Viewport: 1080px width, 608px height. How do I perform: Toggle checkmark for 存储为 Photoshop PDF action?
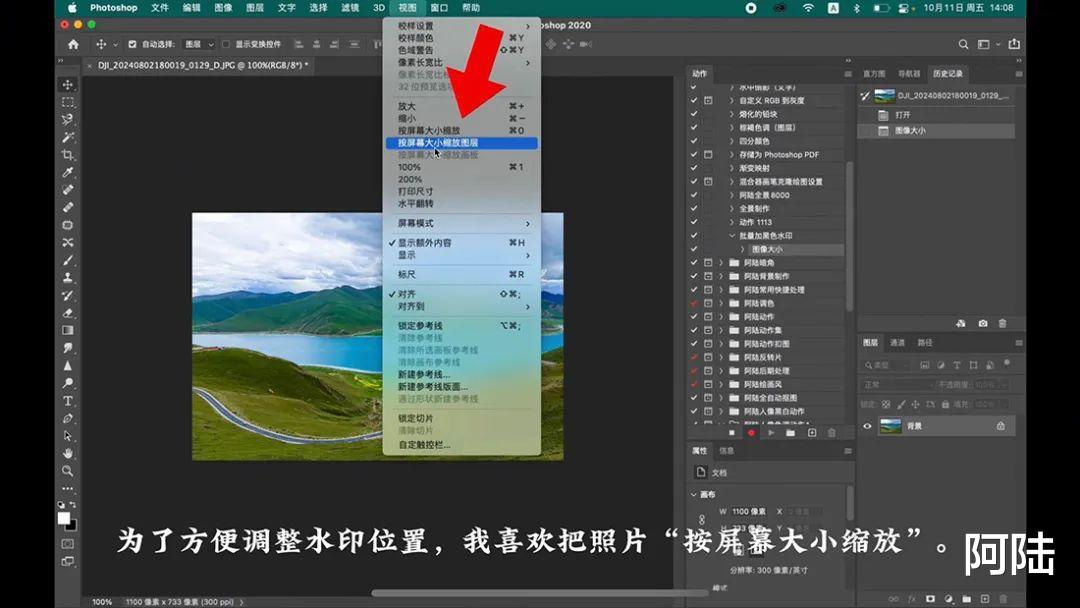coord(694,154)
